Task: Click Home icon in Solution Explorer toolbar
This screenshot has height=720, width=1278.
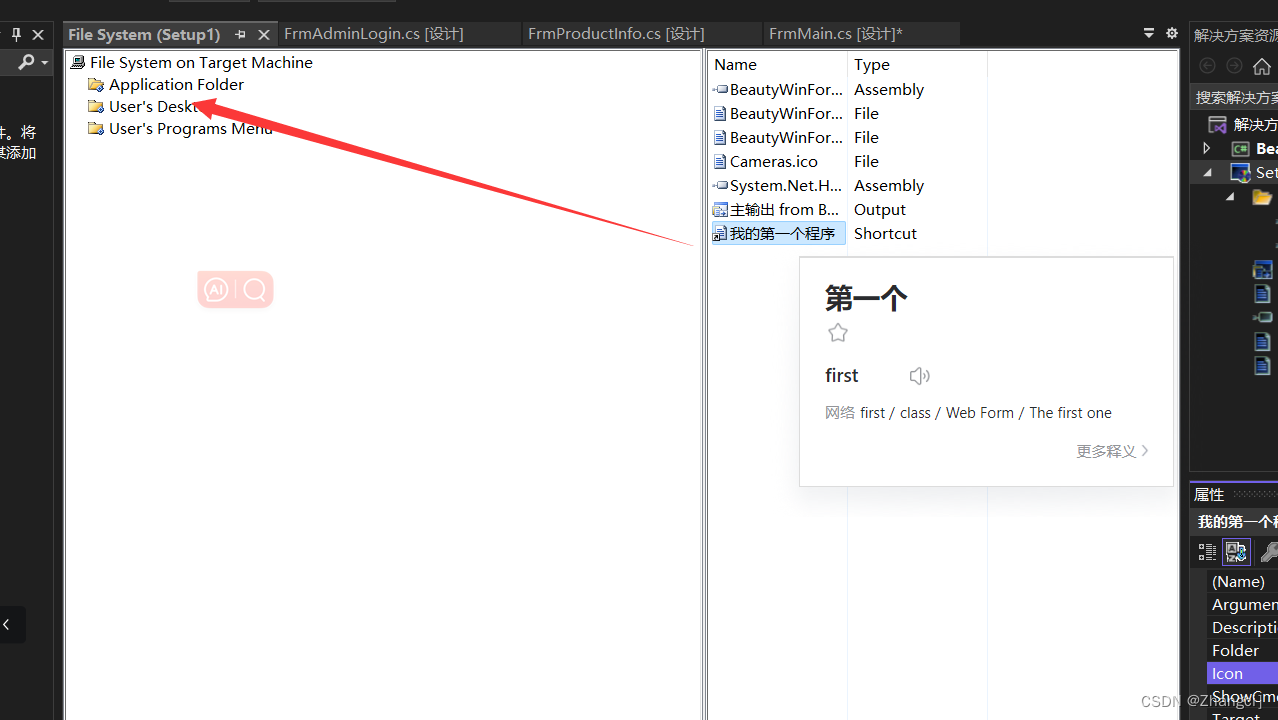Action: point(1262,66)
